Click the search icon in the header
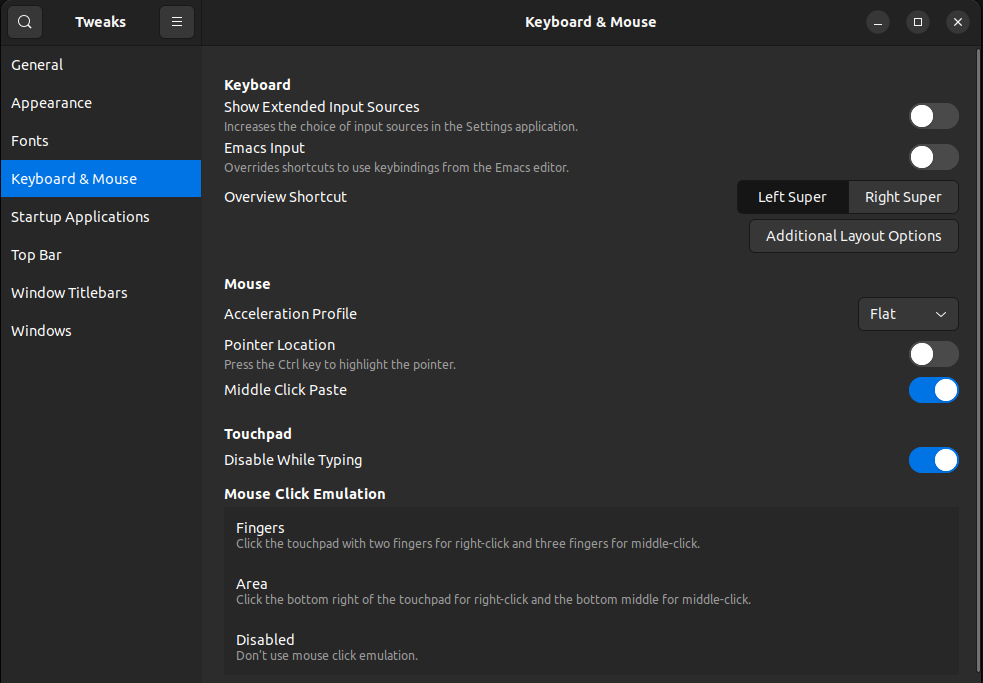This screenshot has height=683, width=983. (25, 22)
